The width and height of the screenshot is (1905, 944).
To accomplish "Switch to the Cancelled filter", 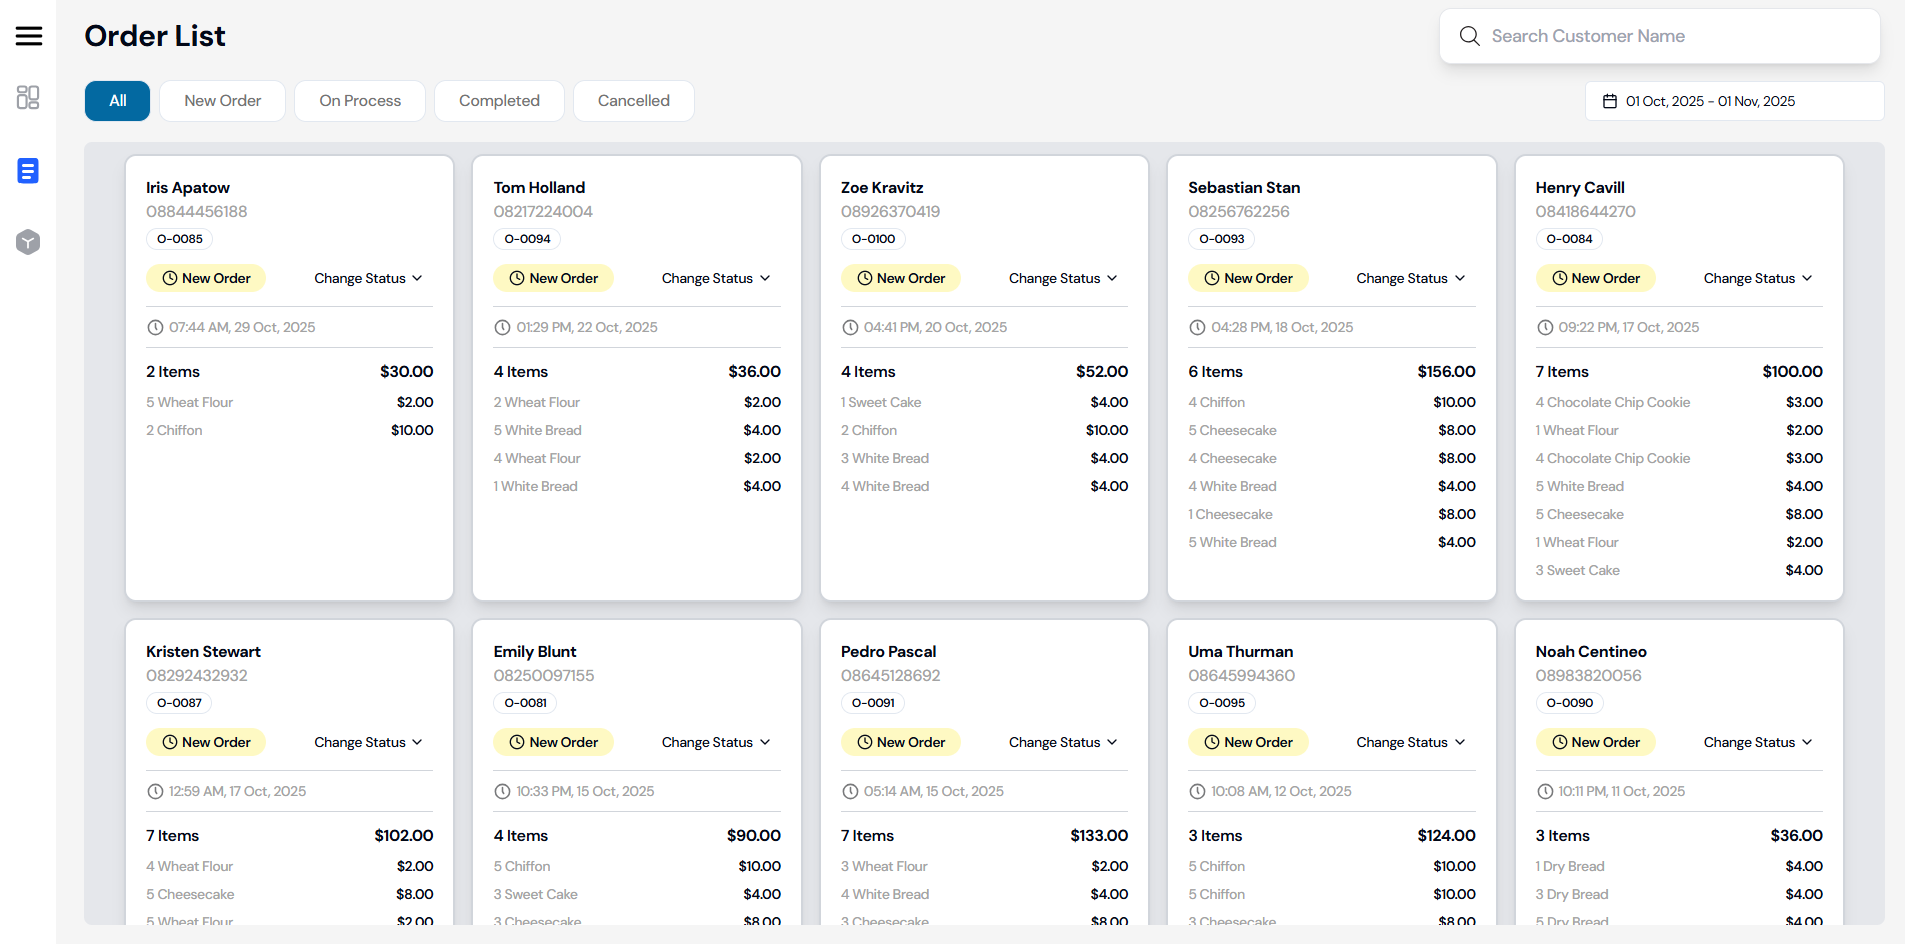I will pos(633,100).
